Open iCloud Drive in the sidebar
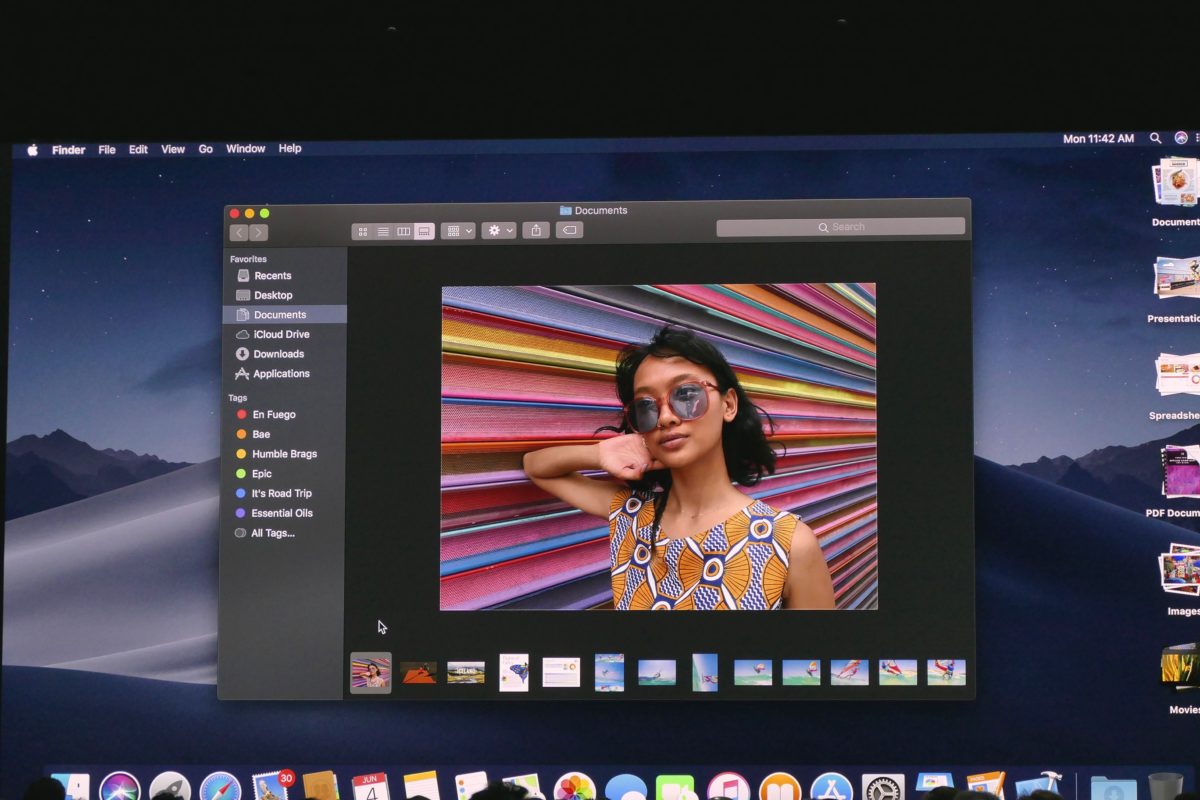Viewport: 1200px width, 800px height. click(285, 334)
